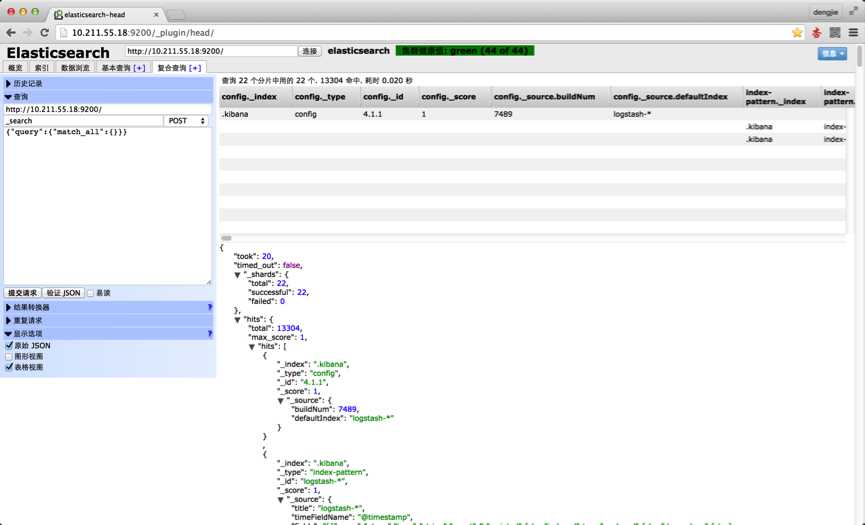Collapse the "_shards" JSON node
This screenshot has height=525, width=865.
pos(237,275)
